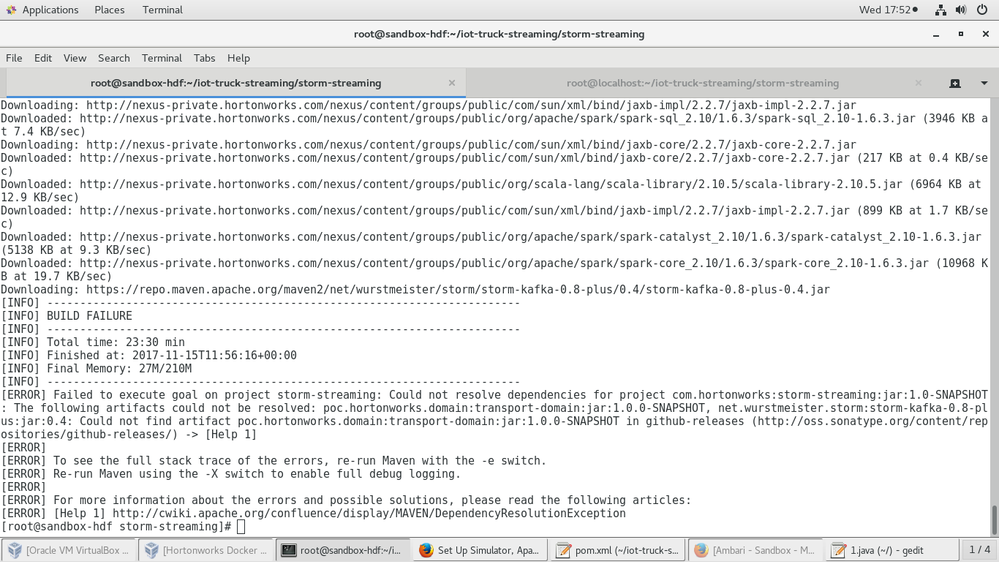Open Ambari - Sandbox Firefox taskbar item
The height and width of the screenshot is (562, 999).
[x=756, y=550]
